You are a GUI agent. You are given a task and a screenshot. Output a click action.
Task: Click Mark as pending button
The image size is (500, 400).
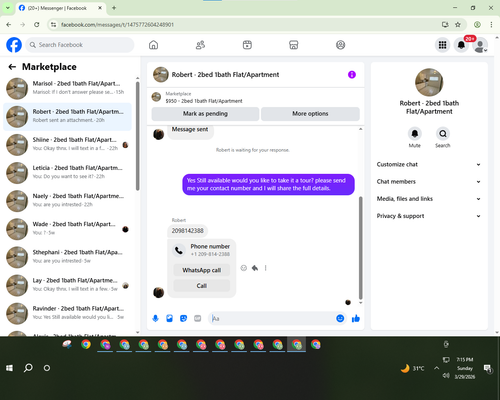(205, 114)
